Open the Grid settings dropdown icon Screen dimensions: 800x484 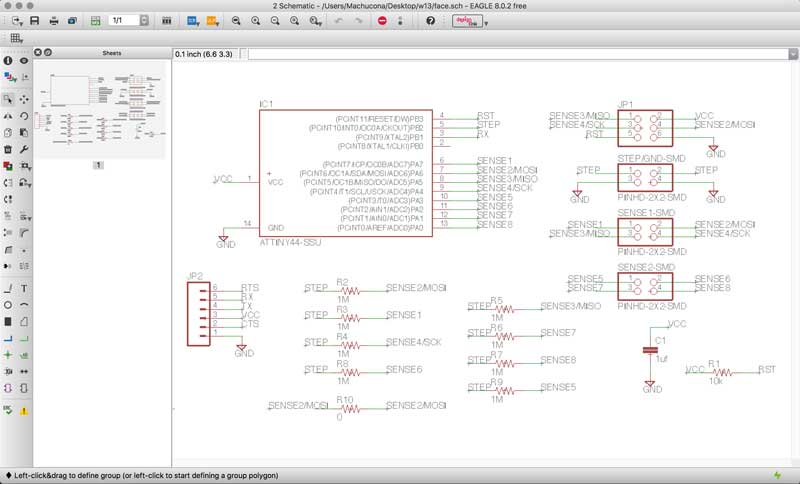click(x=16, y=38)
